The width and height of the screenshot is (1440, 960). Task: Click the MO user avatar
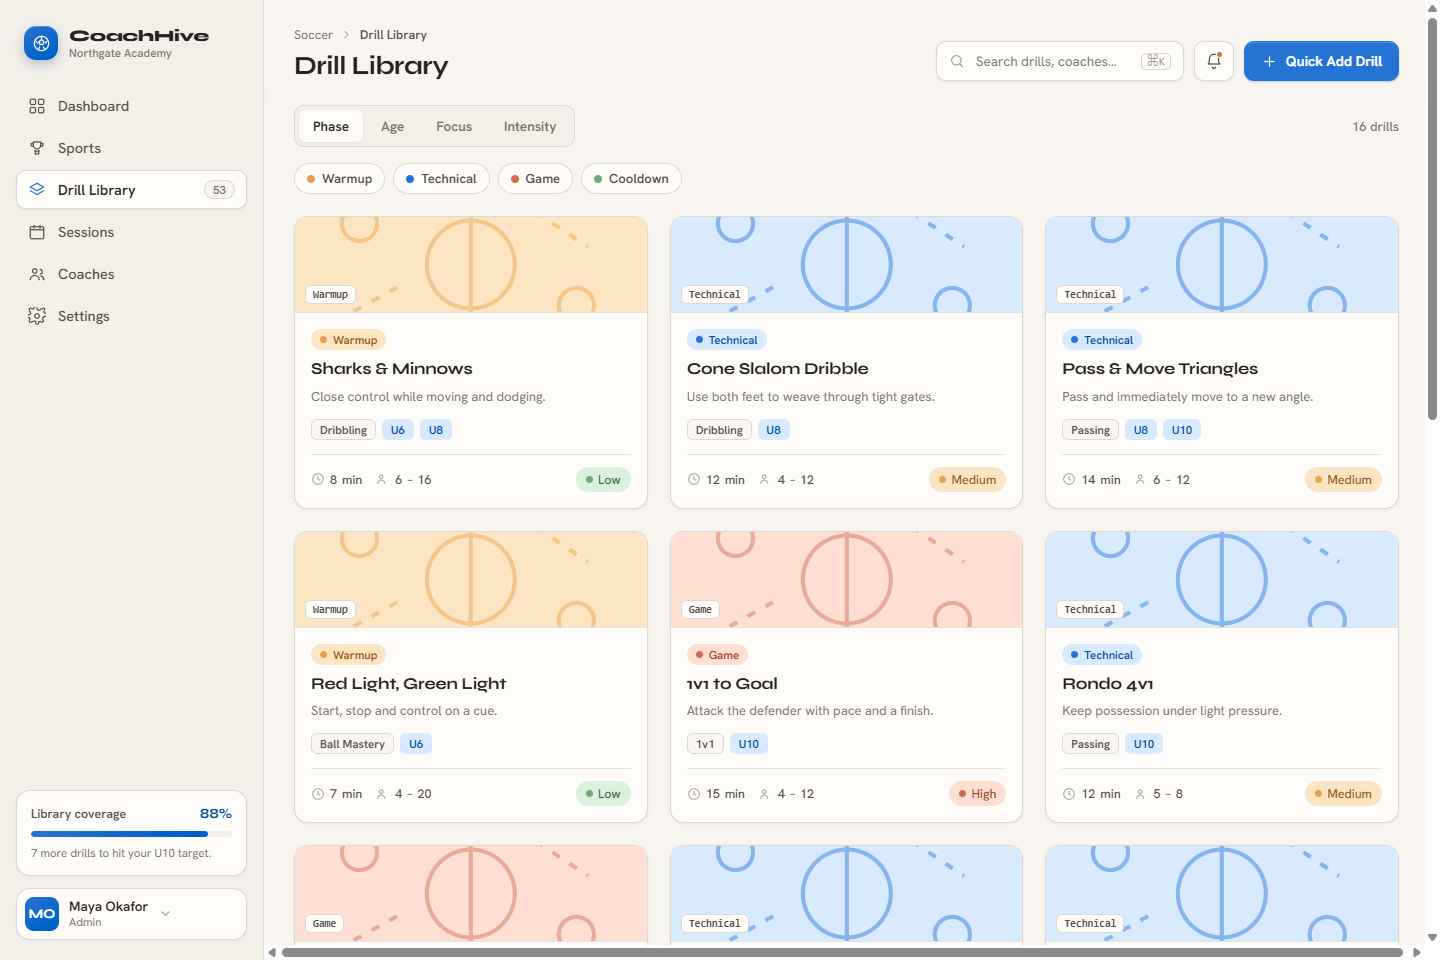(42, 914)
